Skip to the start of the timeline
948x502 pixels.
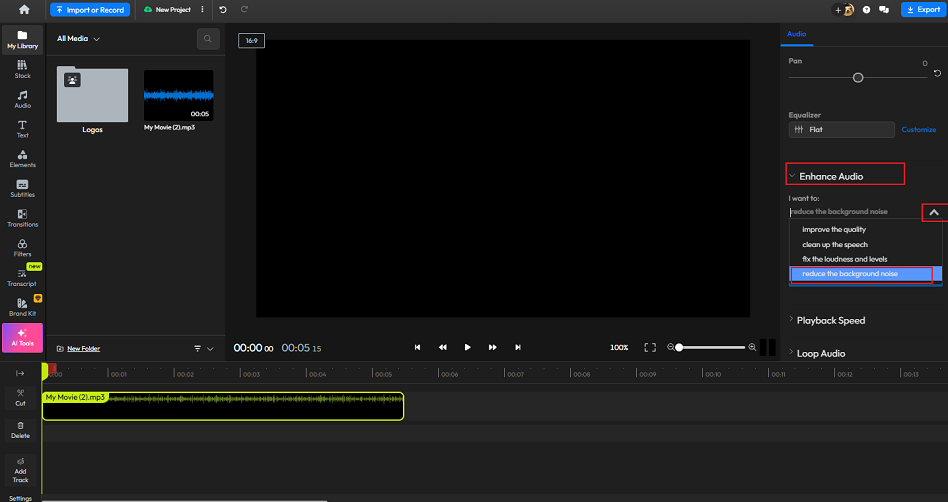(417, 347)
